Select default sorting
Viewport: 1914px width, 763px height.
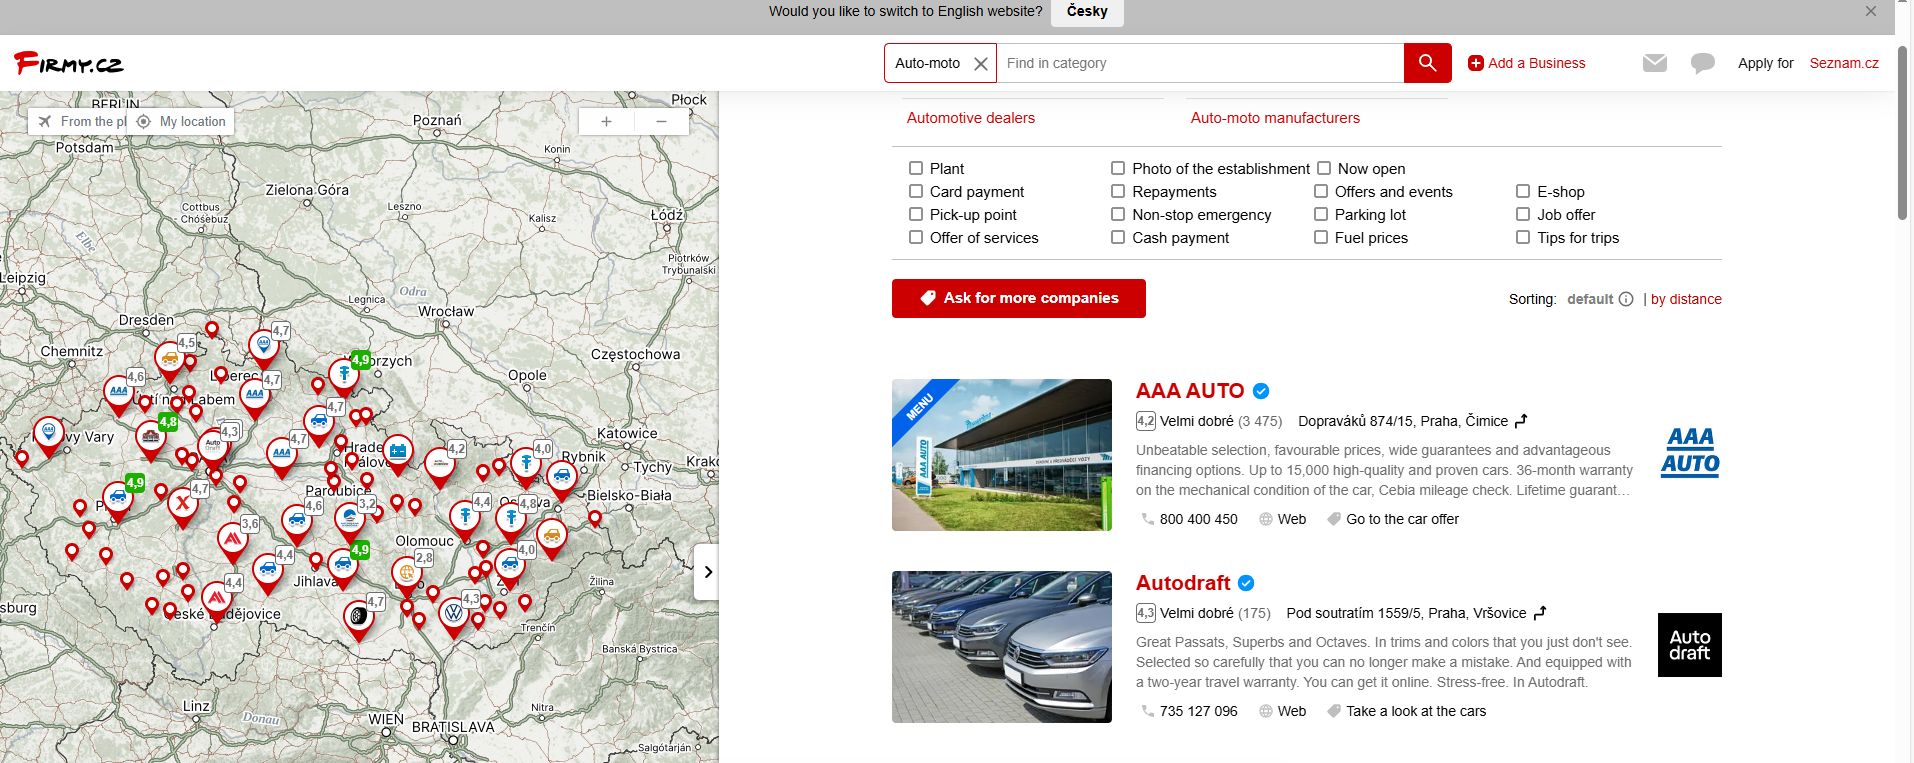[1590, 299]
